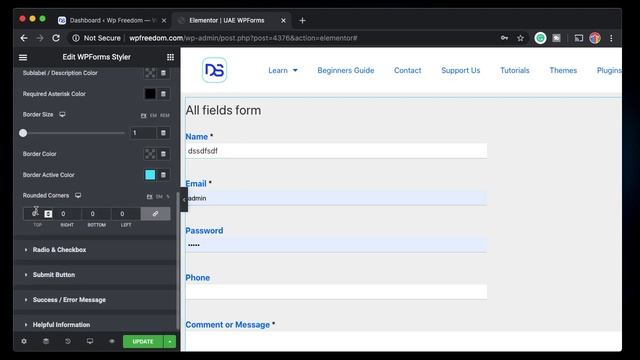This screenshot has width=640, height=360.
Task: Open saved passwords key icon
Action: pyautogui.click(x=504, y=38)
